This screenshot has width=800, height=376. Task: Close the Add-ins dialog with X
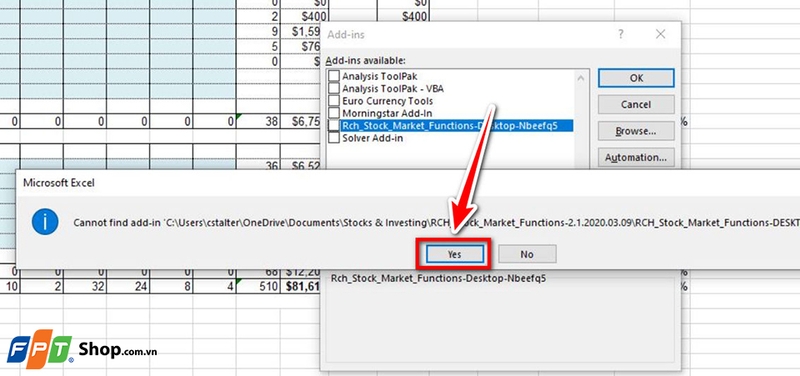pos(660,35)
